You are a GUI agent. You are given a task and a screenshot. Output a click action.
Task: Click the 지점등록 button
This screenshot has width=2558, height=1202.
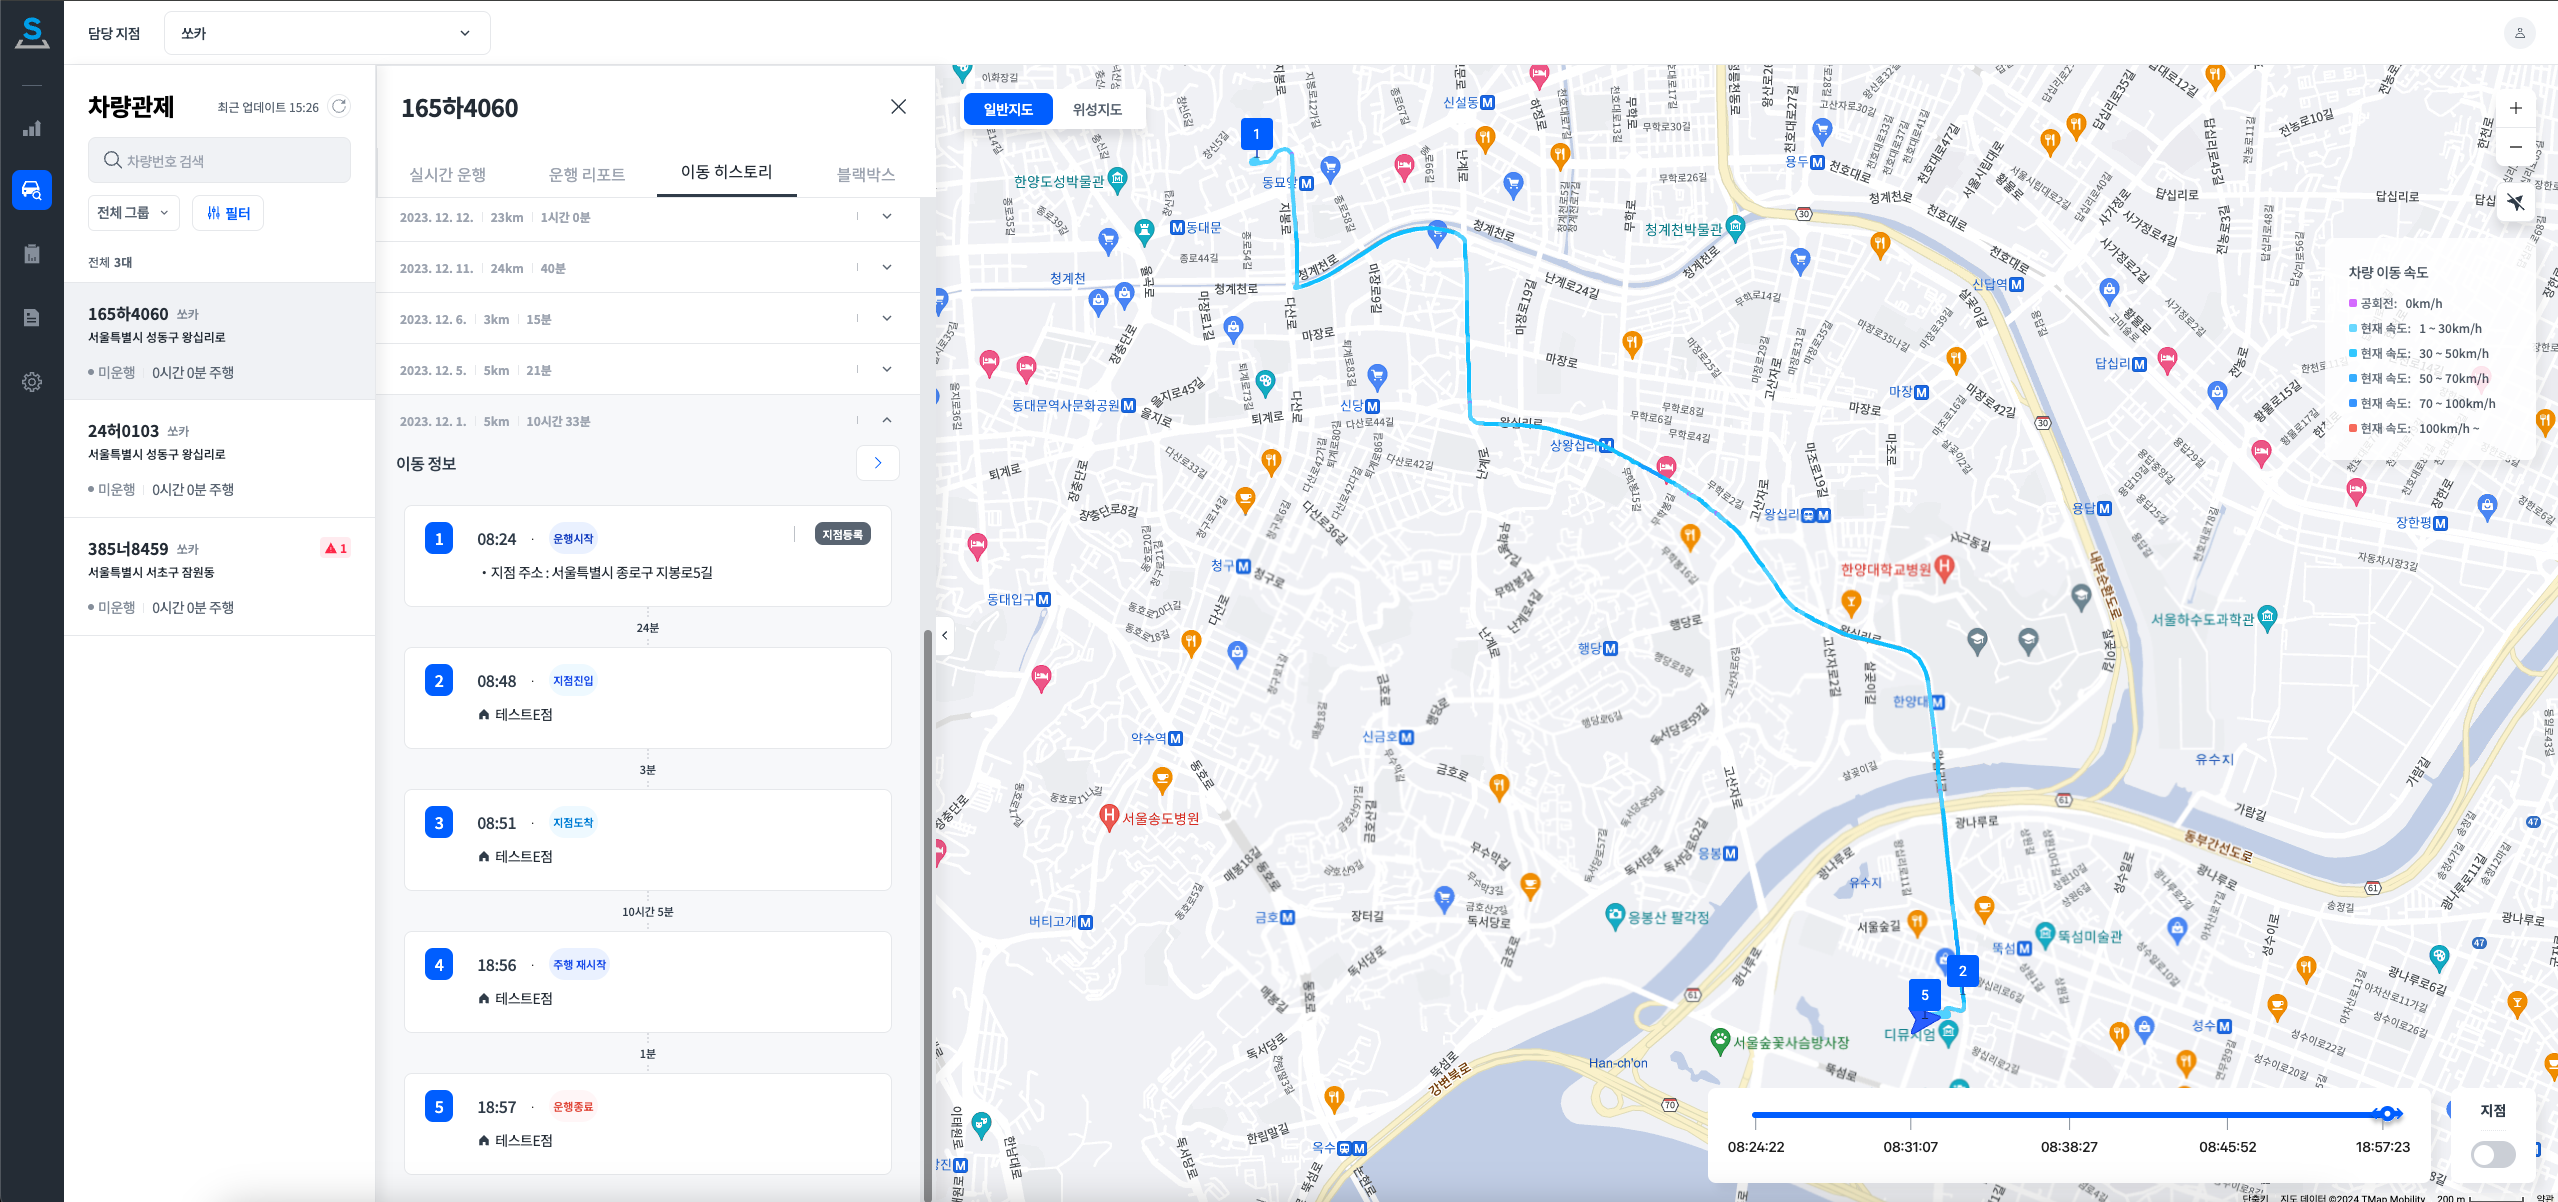[x=842, y=534]
